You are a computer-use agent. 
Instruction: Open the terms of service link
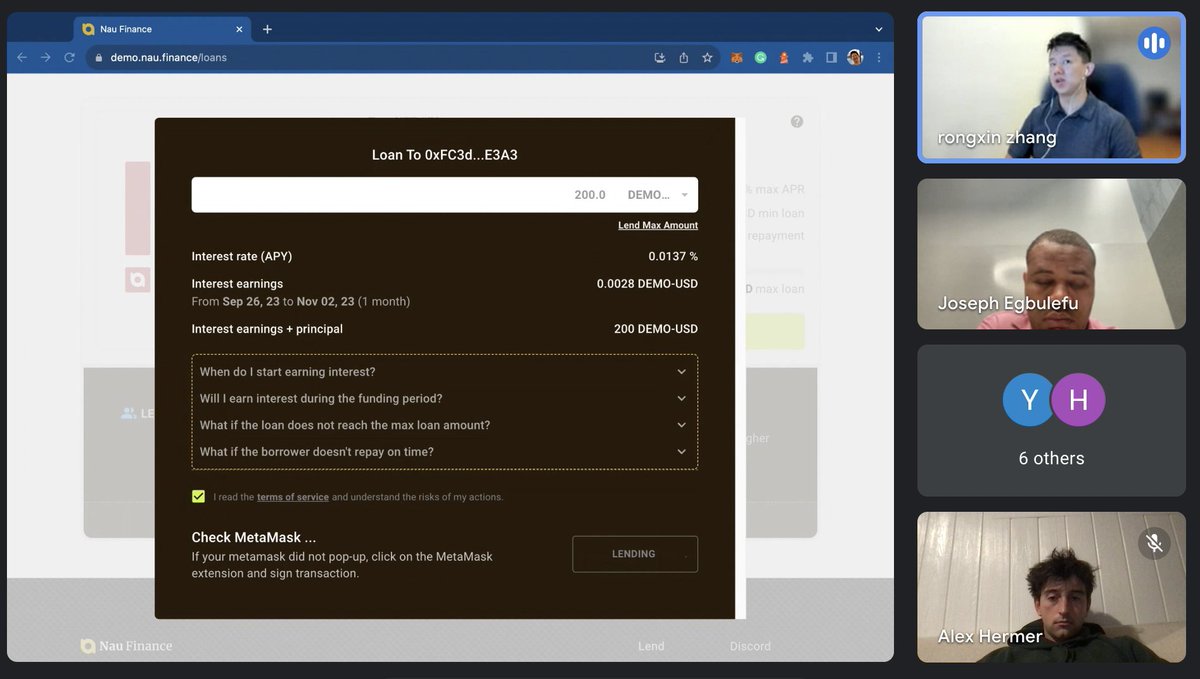tap(293, 497)
